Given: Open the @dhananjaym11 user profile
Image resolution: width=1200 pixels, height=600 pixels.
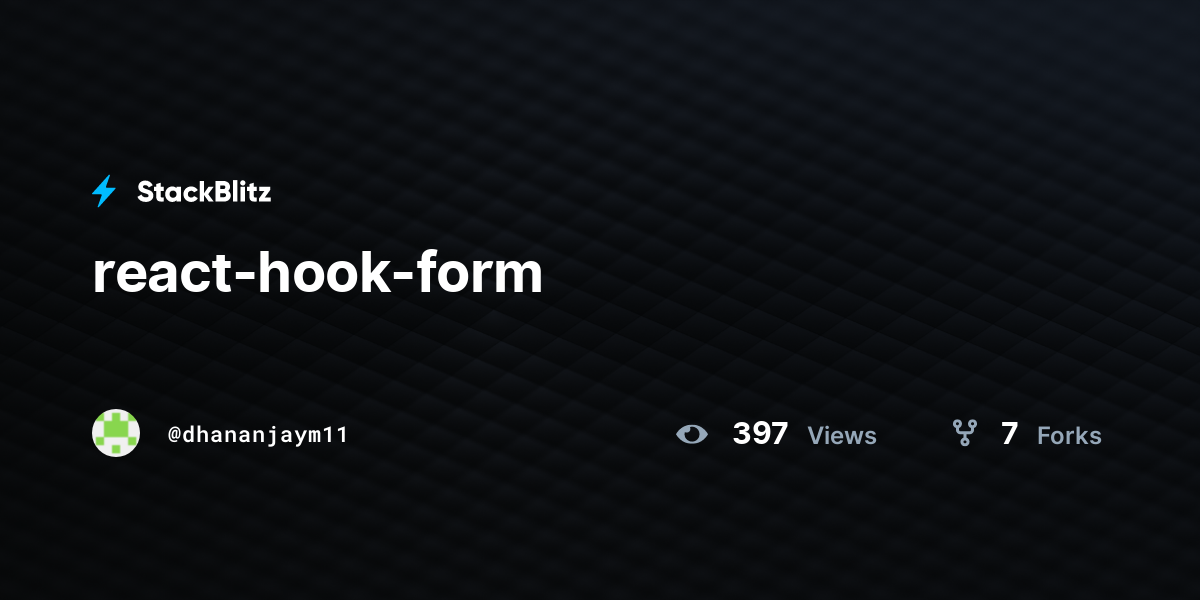Looking at the screenshot, I should [x=258, y=435].
